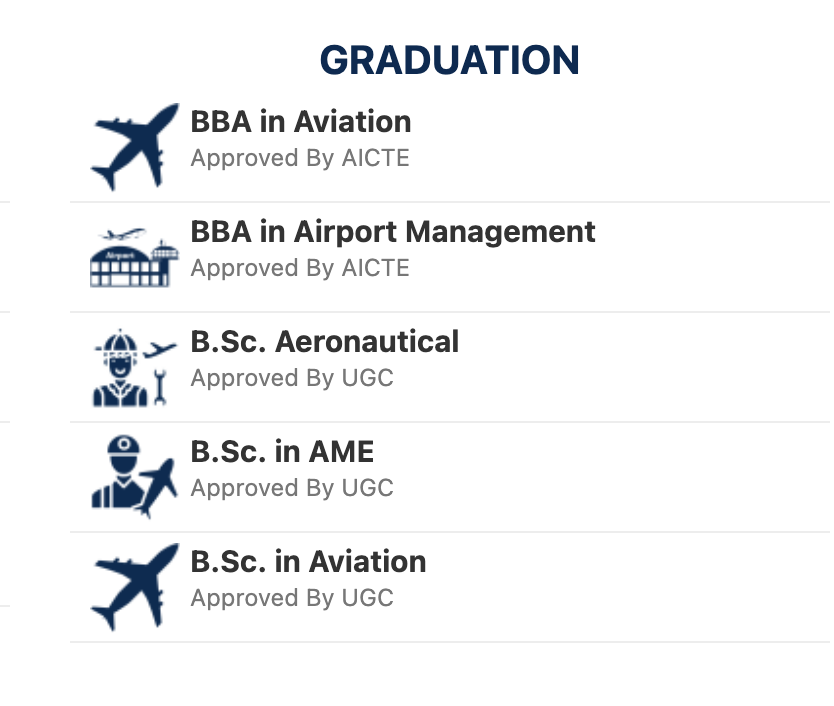Click Approved By AICTE under Airport Management
Screen dimensions: 834x706
coord(300,268)
